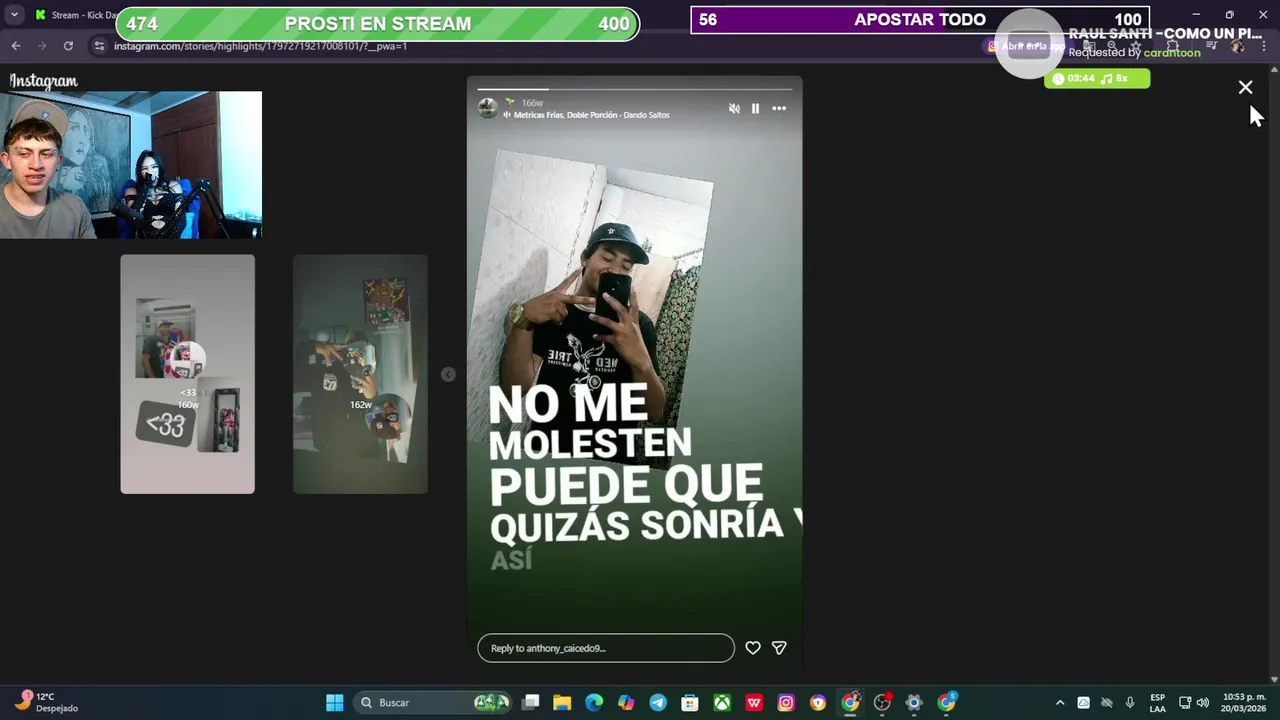Expand the system tray hidden icons chevron
The height and width of the screenshot is (720, 1280).
pos(1060,702)
